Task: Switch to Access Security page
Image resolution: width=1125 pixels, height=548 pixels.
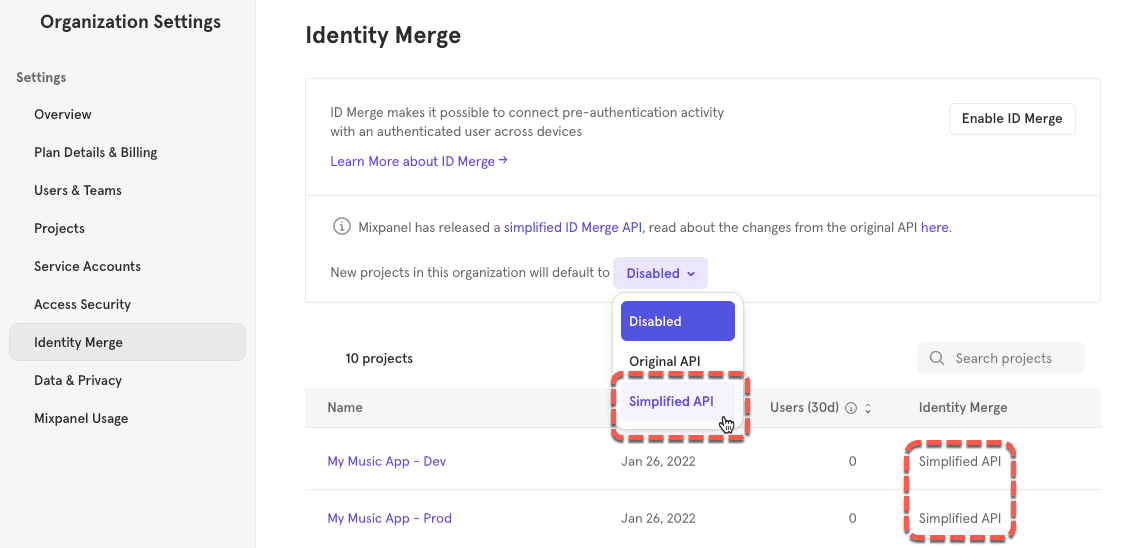Action: [x=82, y=304]
